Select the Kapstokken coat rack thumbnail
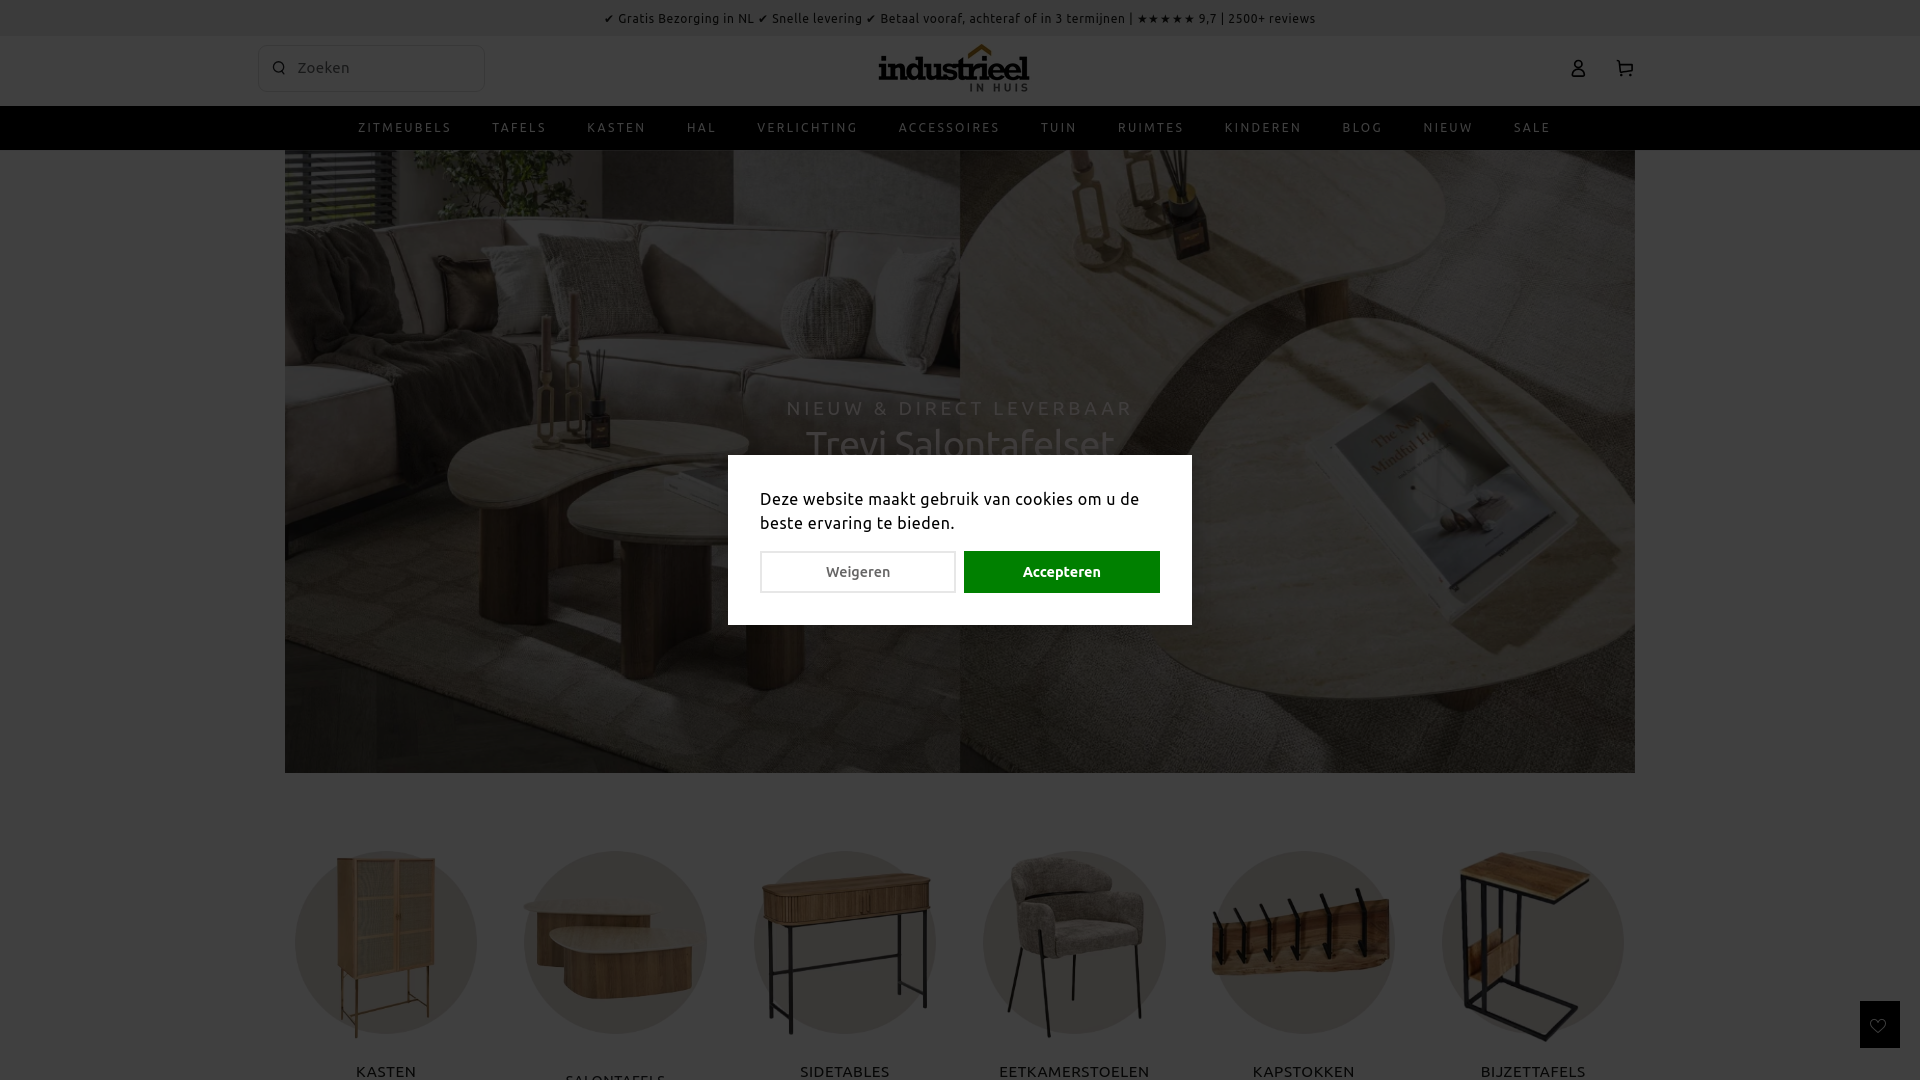This screenshot has width=1920, height=1080. coord(1303,943)
